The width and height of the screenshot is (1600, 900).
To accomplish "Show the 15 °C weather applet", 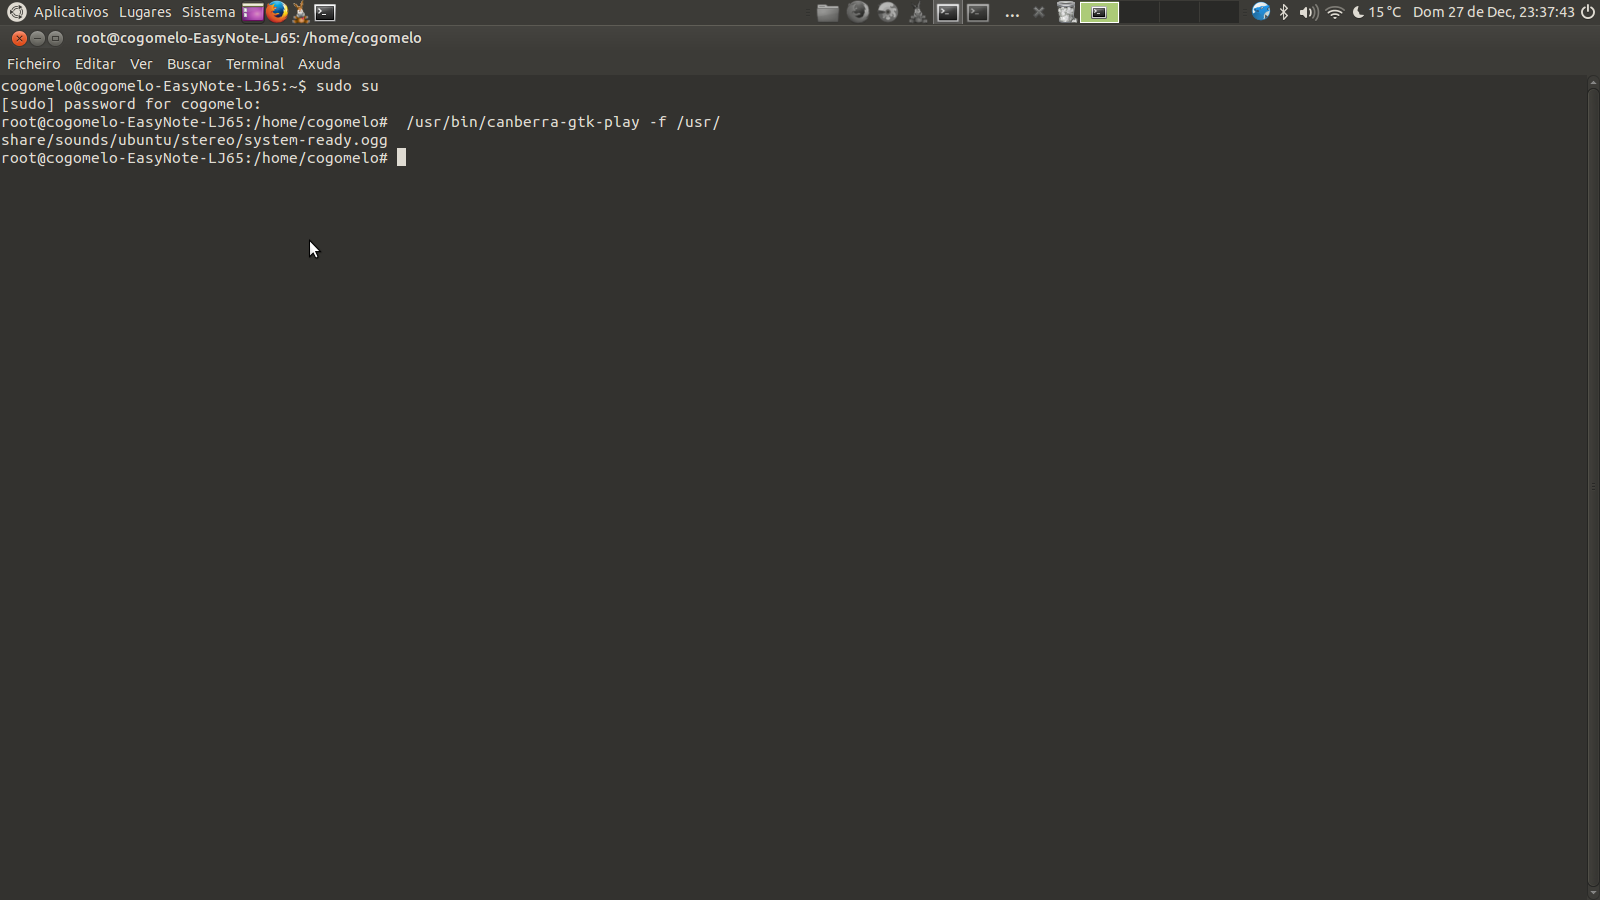I will coord(1377,12).
